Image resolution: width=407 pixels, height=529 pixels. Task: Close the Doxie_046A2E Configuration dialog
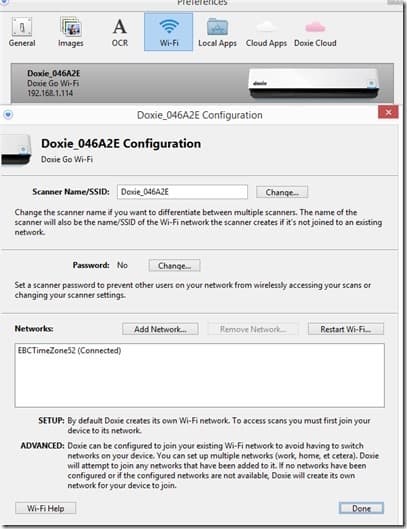(x=388, y=112)
